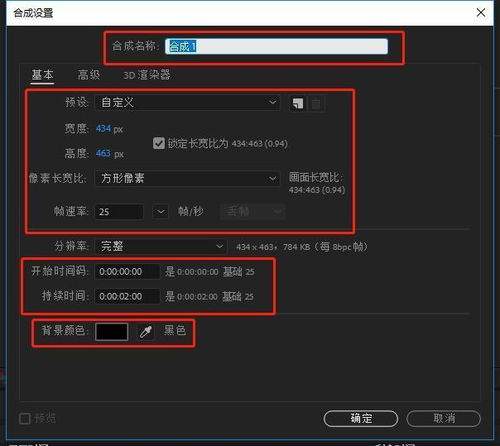
Task: Click the 取消 button
Action: pyautogui.click(x=444, y=418)
